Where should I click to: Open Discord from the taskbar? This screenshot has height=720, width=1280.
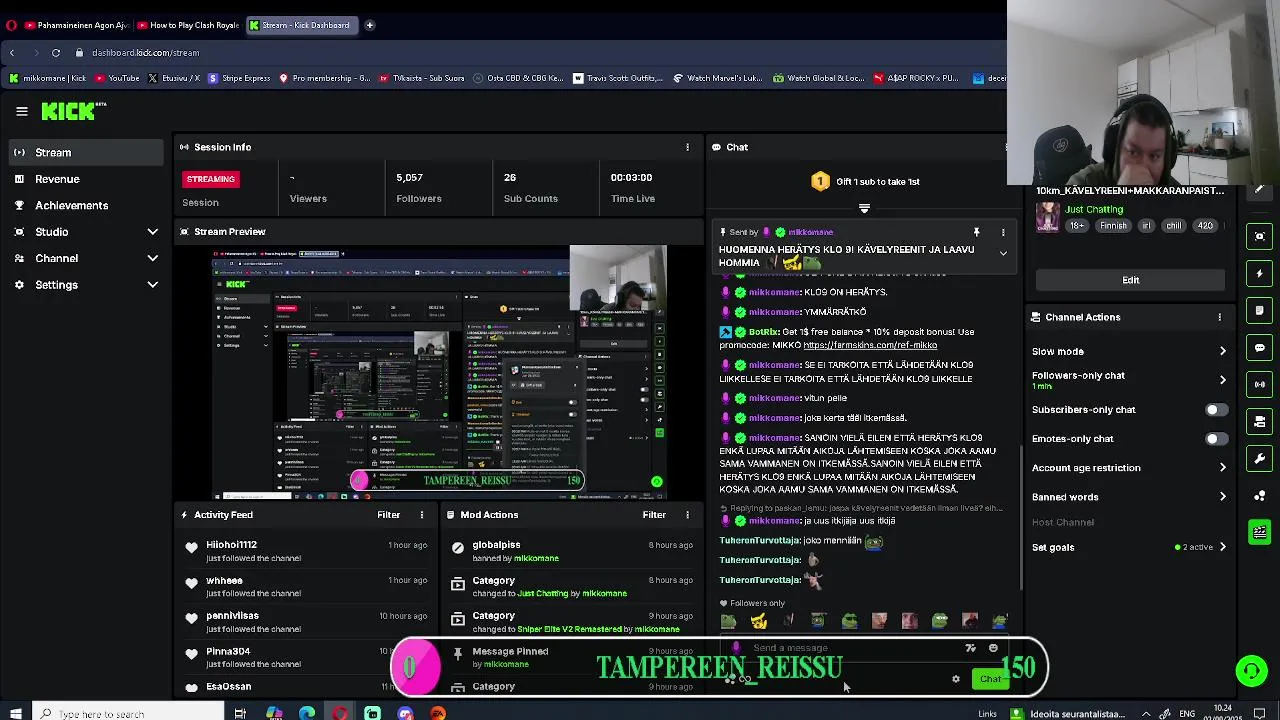[405, 713]
